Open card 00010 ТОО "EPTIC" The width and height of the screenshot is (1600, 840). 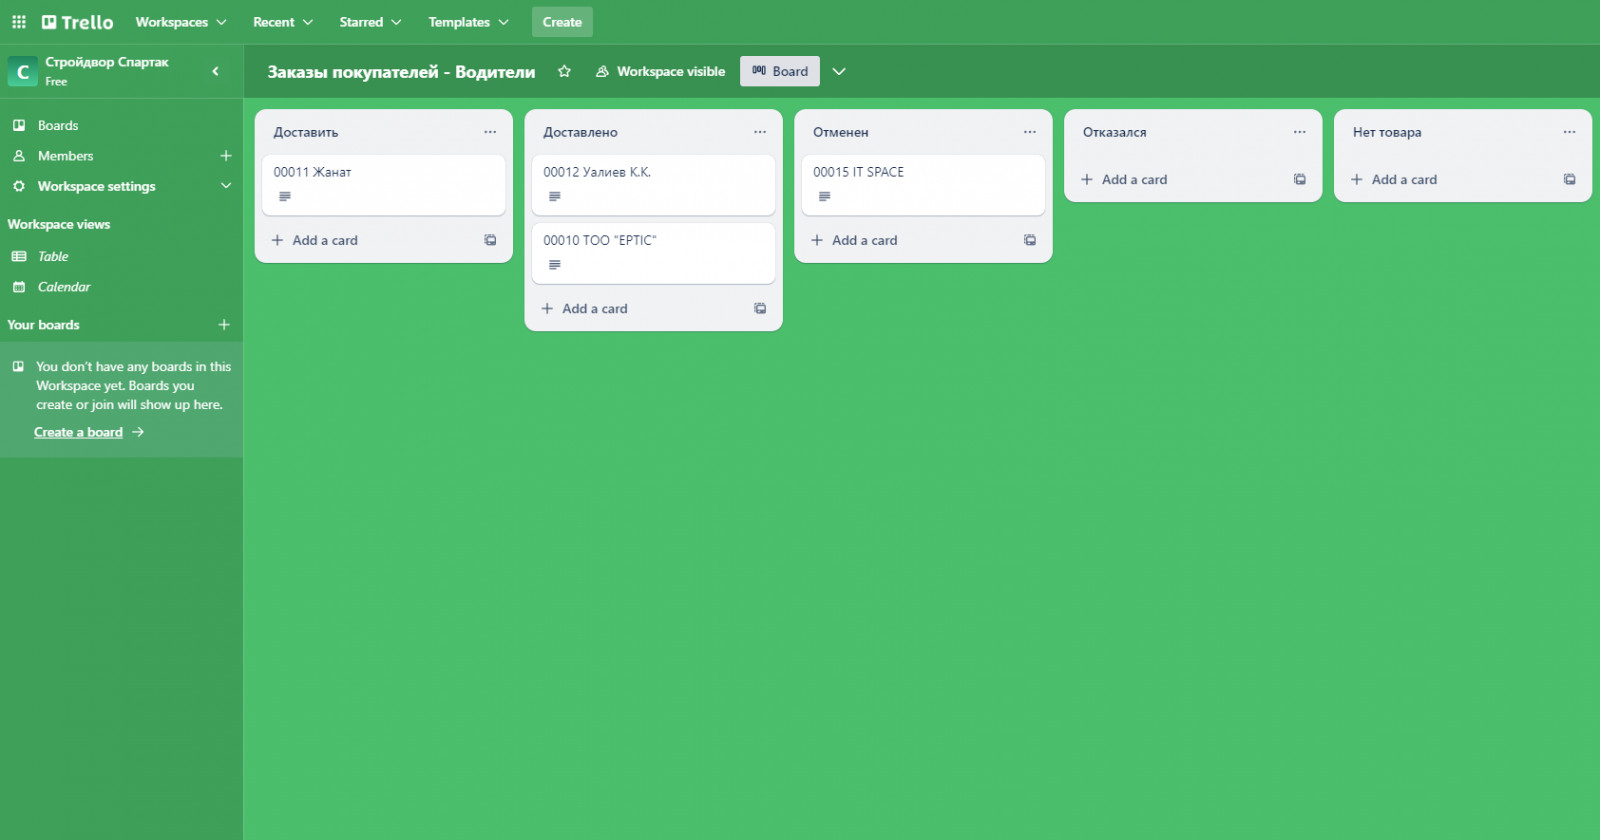[654, 253]
